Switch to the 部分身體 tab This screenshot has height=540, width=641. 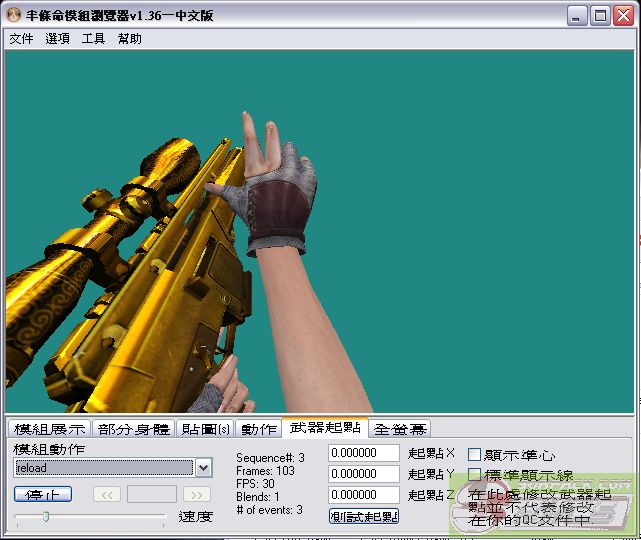(x=135, y=429)
